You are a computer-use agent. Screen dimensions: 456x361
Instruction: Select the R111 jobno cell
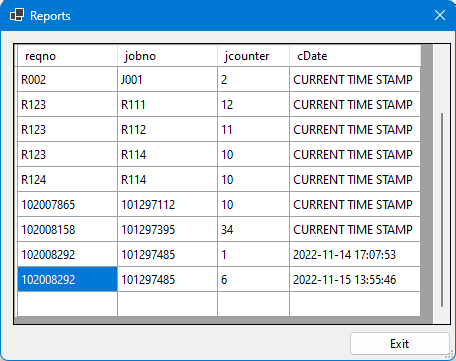pos(167,104)
